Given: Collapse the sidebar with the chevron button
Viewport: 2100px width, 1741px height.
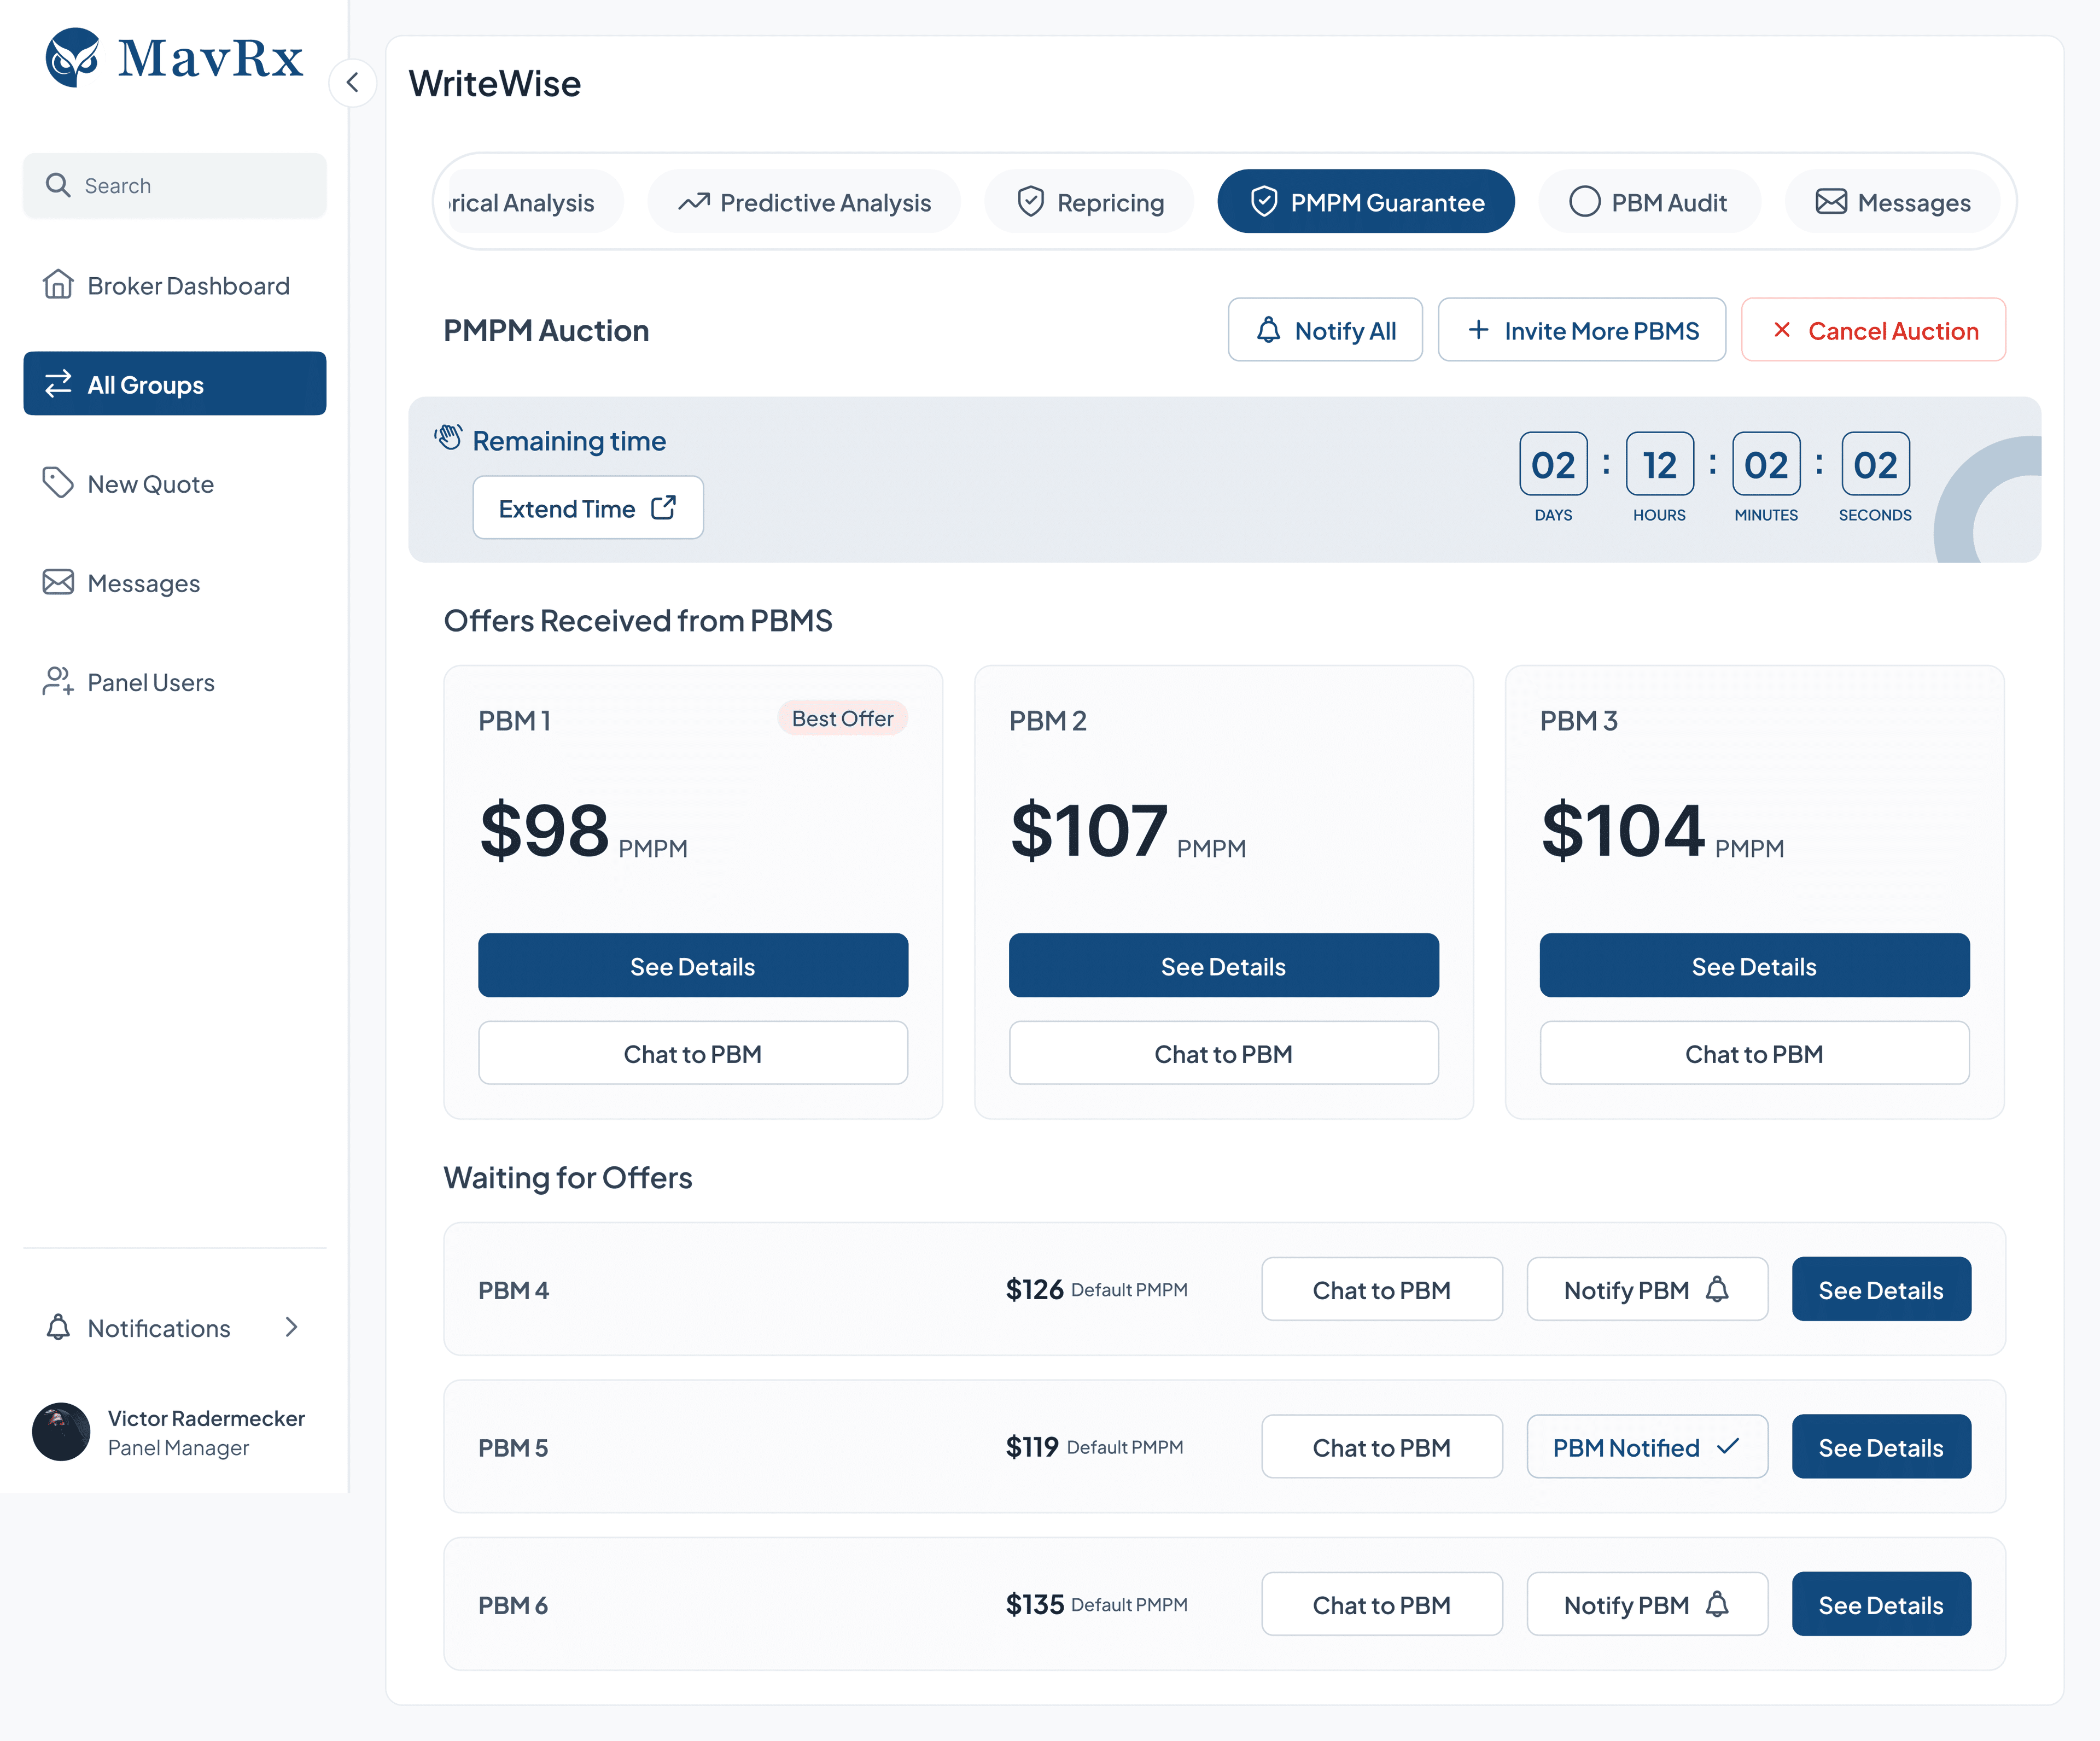Looking at the screenshot, I should (352, 83).
